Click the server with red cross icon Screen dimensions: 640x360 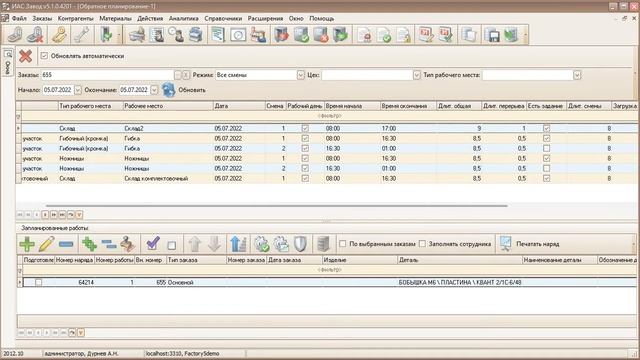[x=321, y=35]
